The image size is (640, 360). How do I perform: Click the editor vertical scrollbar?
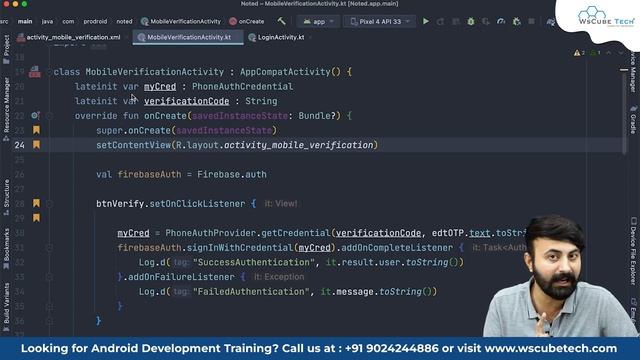(x=624, y=112)
